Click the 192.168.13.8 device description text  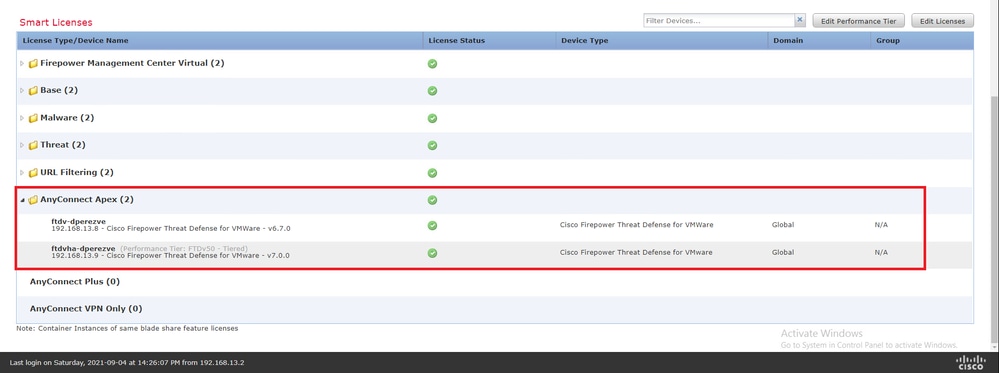pyautogui.click(x=171, y=228)
